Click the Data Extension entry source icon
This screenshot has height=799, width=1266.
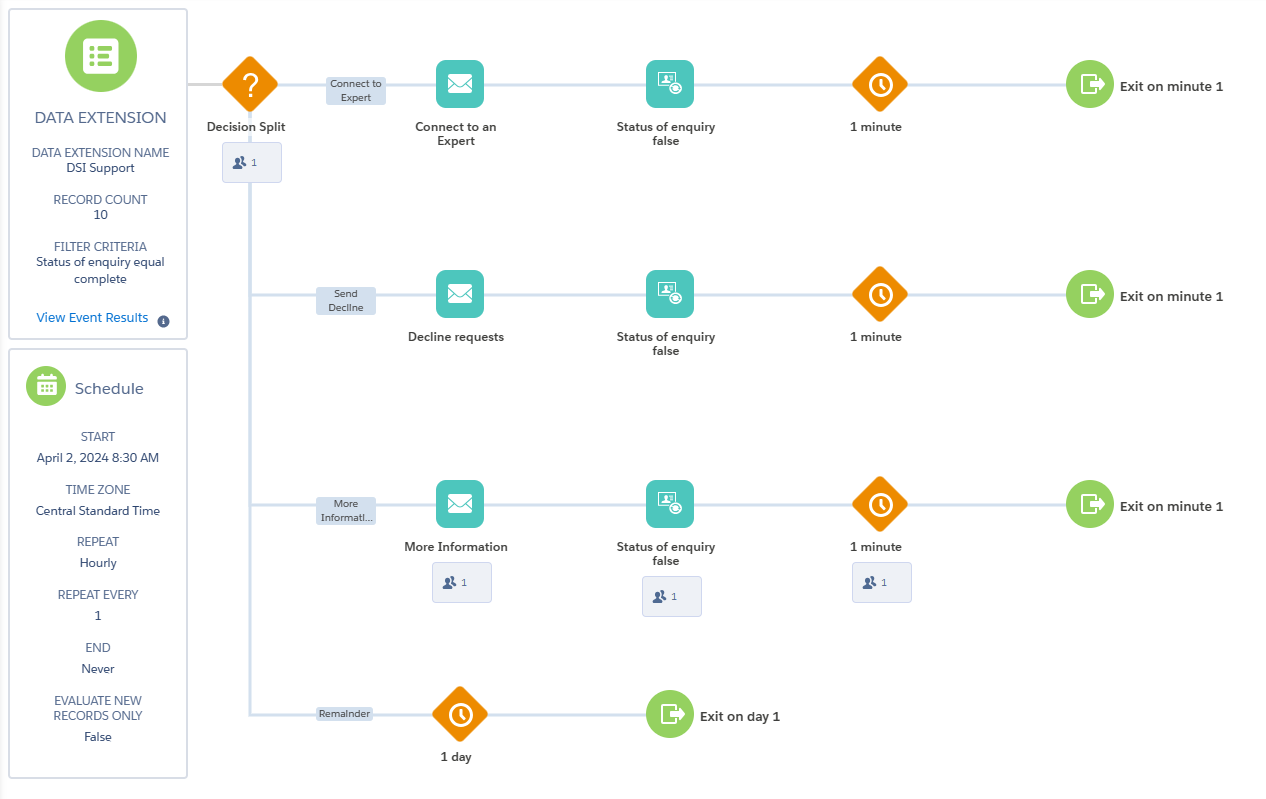(x=100, y=55)
